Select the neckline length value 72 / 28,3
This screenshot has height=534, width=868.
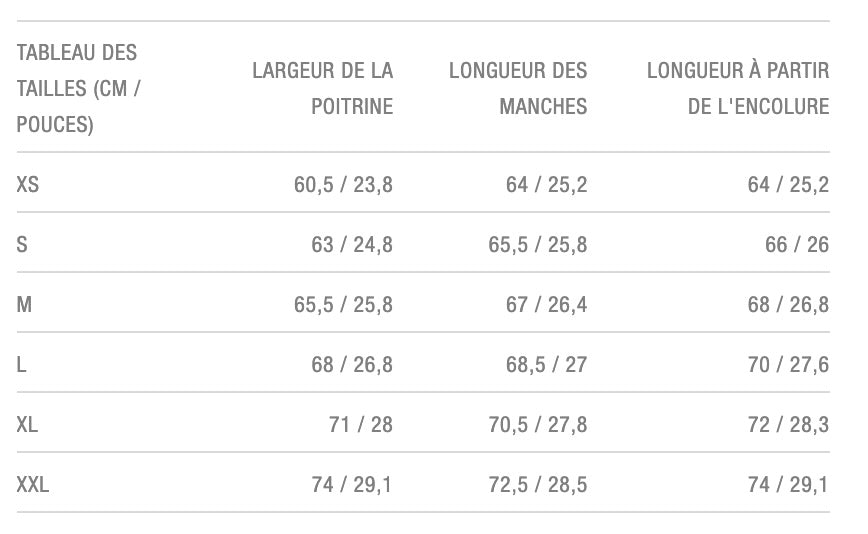(x=788, y=424)
